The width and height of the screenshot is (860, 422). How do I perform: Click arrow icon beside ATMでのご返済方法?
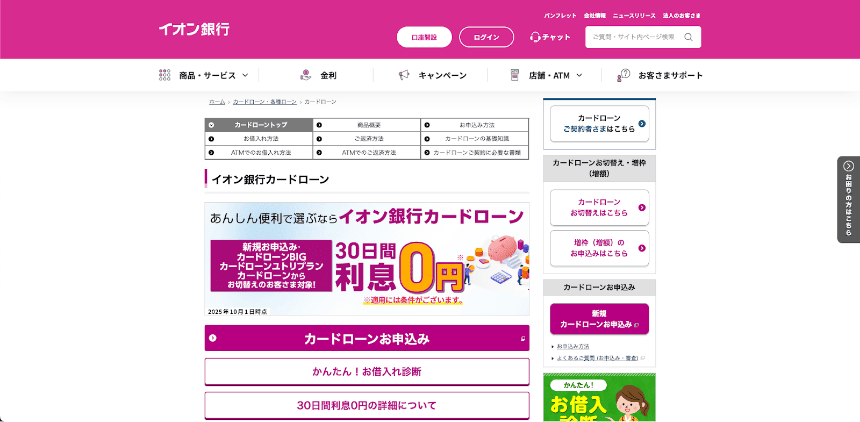coord(319,153)
